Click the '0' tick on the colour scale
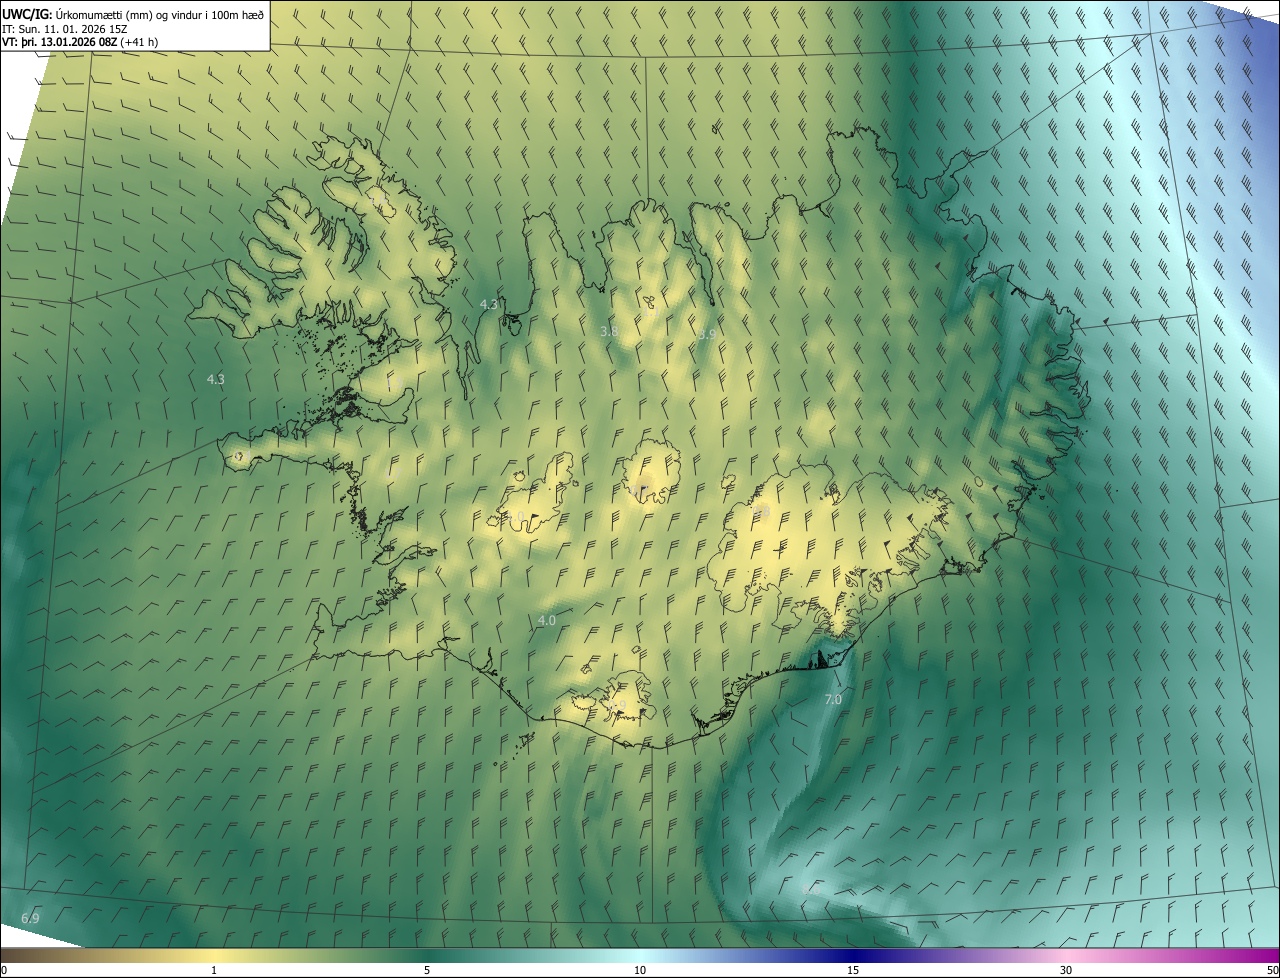Image resolution: width=1280 pixels, height=978 pixels. 4,971
